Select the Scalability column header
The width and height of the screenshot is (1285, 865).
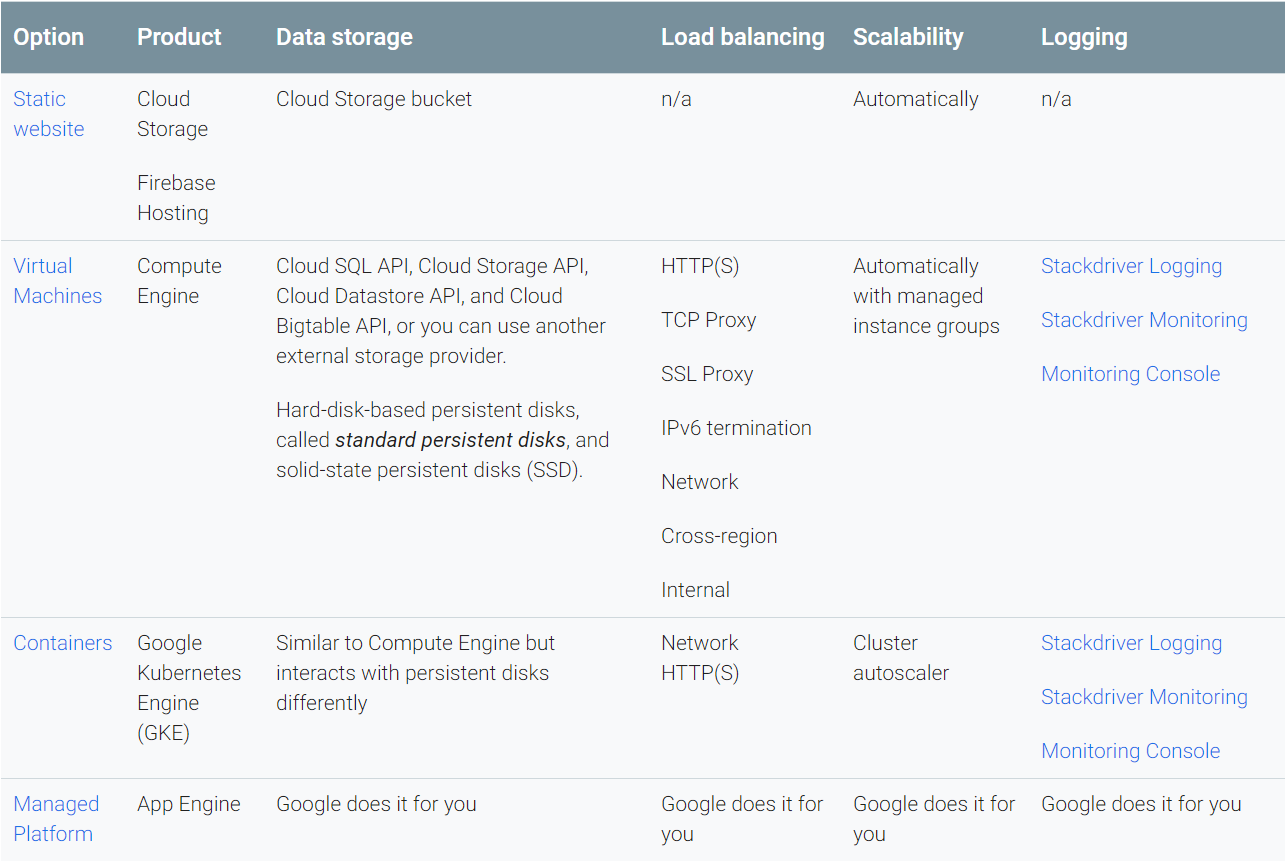(x=908, y=37)
